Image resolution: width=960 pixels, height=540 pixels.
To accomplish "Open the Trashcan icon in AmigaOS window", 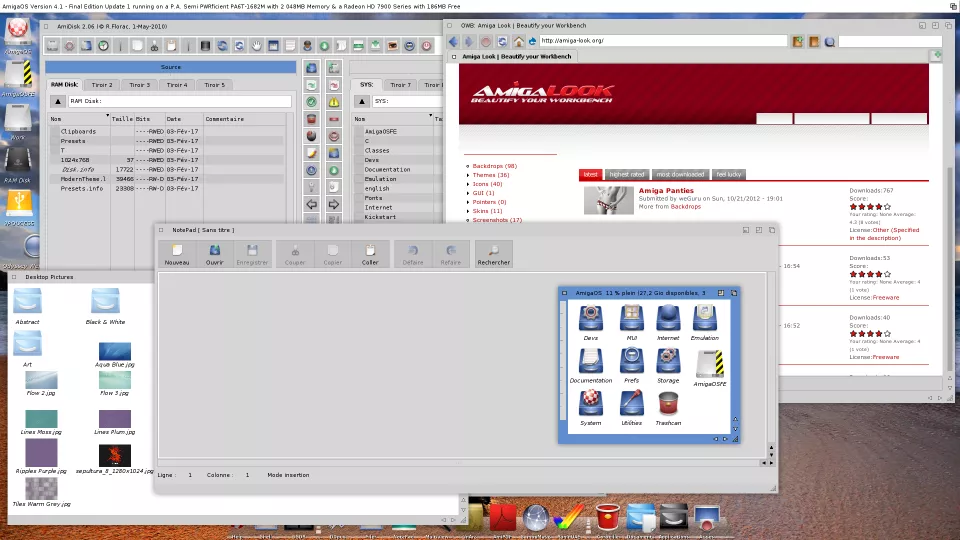I will pyautogui.click(x=668, y=404).
